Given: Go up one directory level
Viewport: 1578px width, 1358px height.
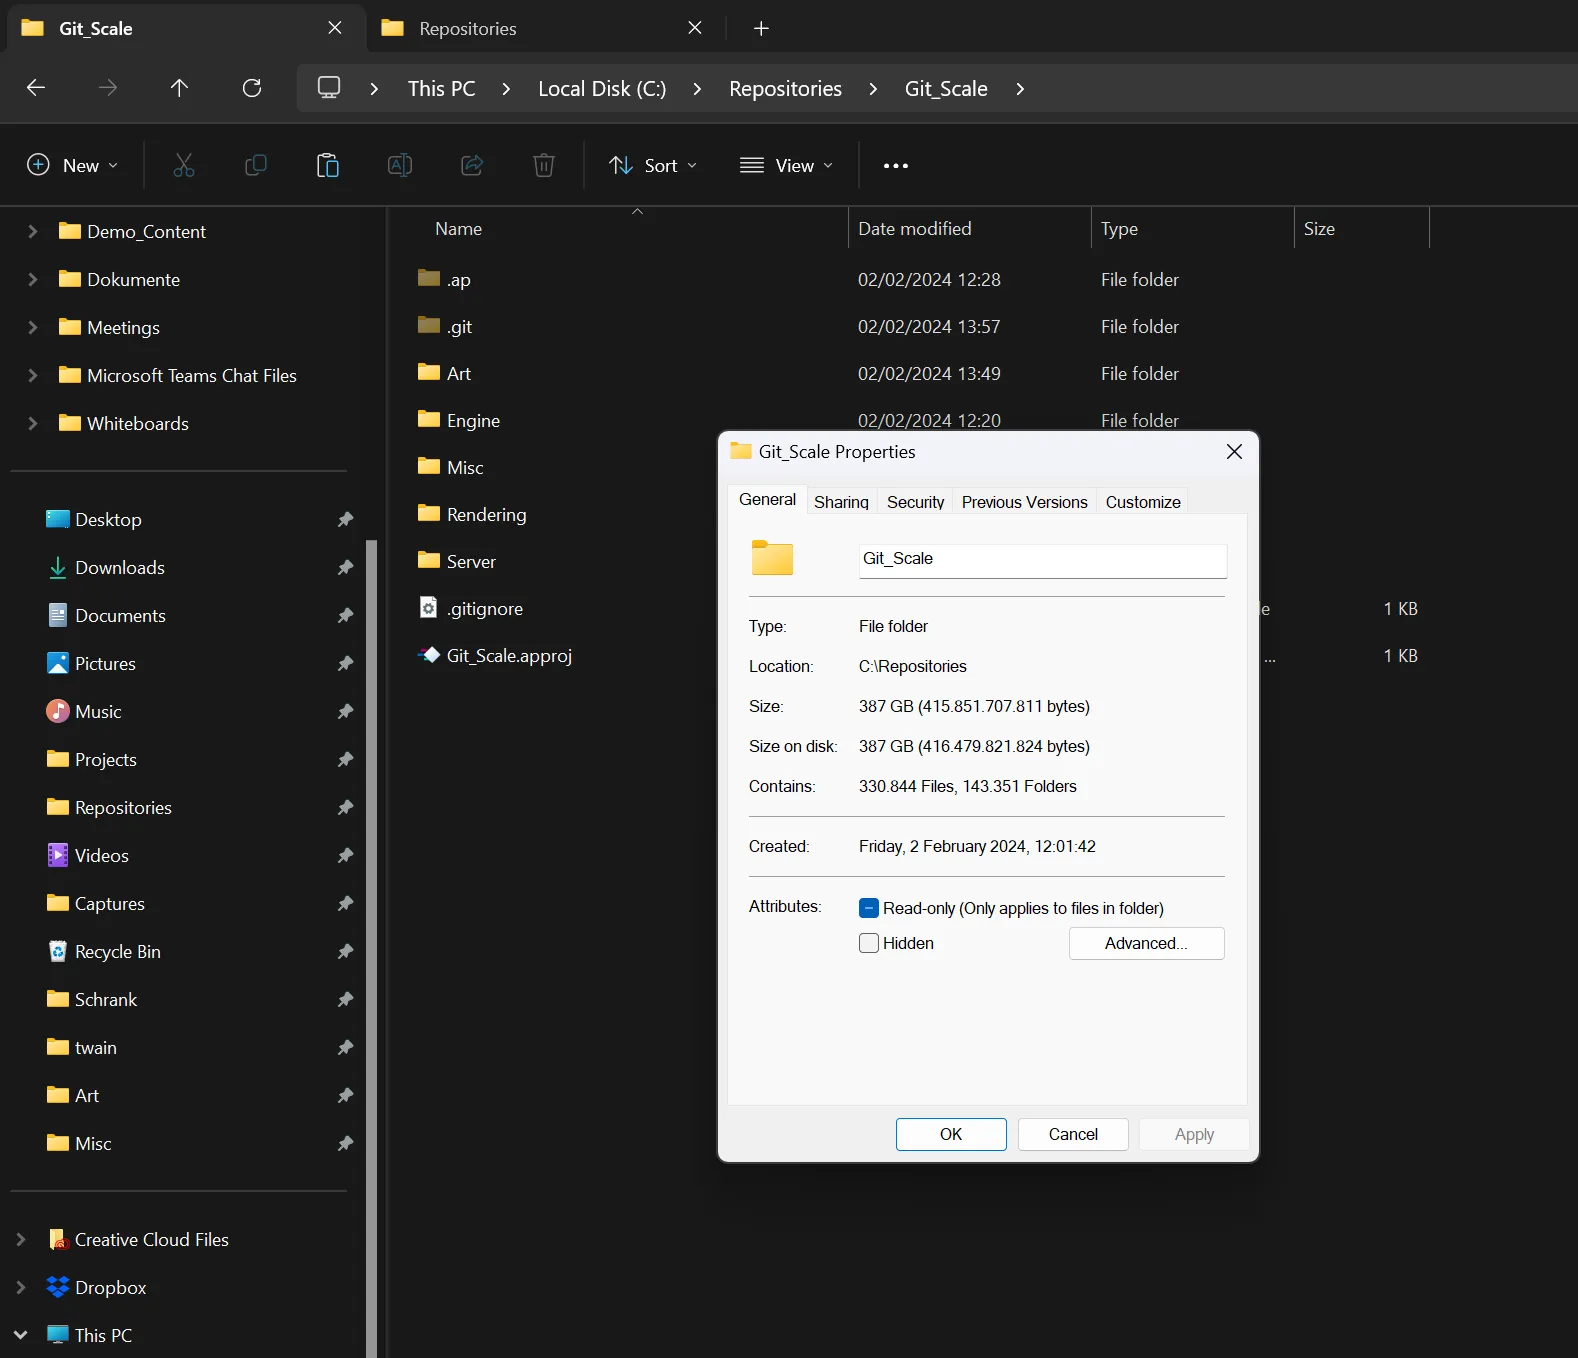Looking at the screenshot, I should point(180,88).
